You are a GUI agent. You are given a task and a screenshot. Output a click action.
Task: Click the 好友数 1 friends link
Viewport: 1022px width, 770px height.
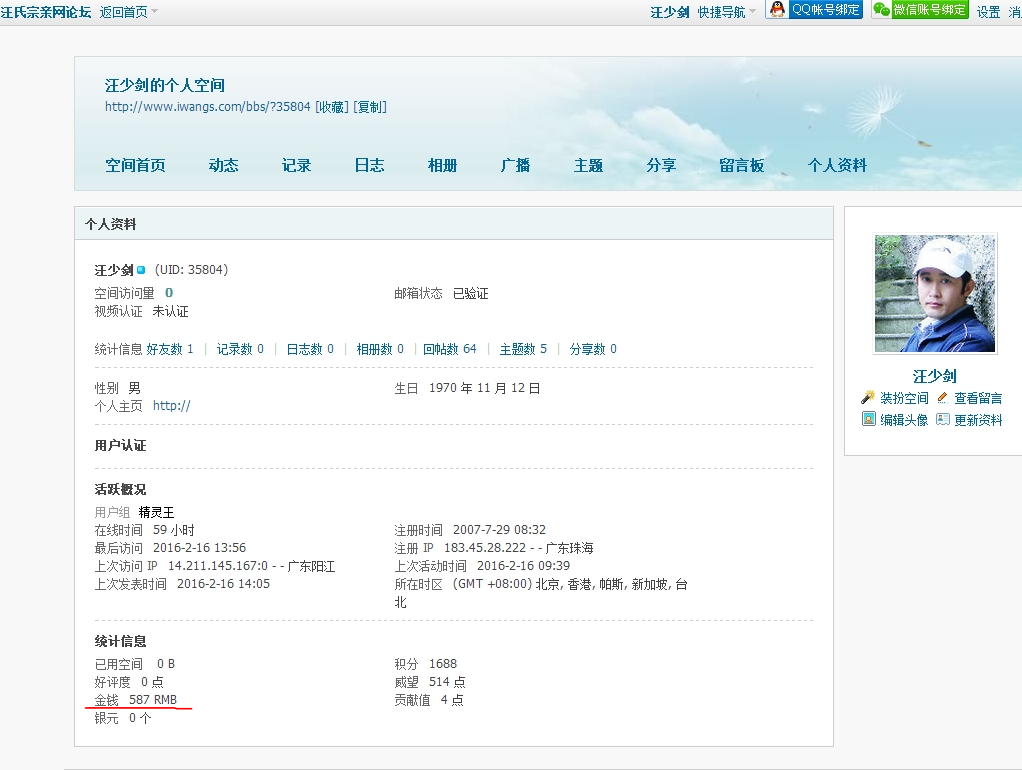pyautogui.click(x=170, y=349)
